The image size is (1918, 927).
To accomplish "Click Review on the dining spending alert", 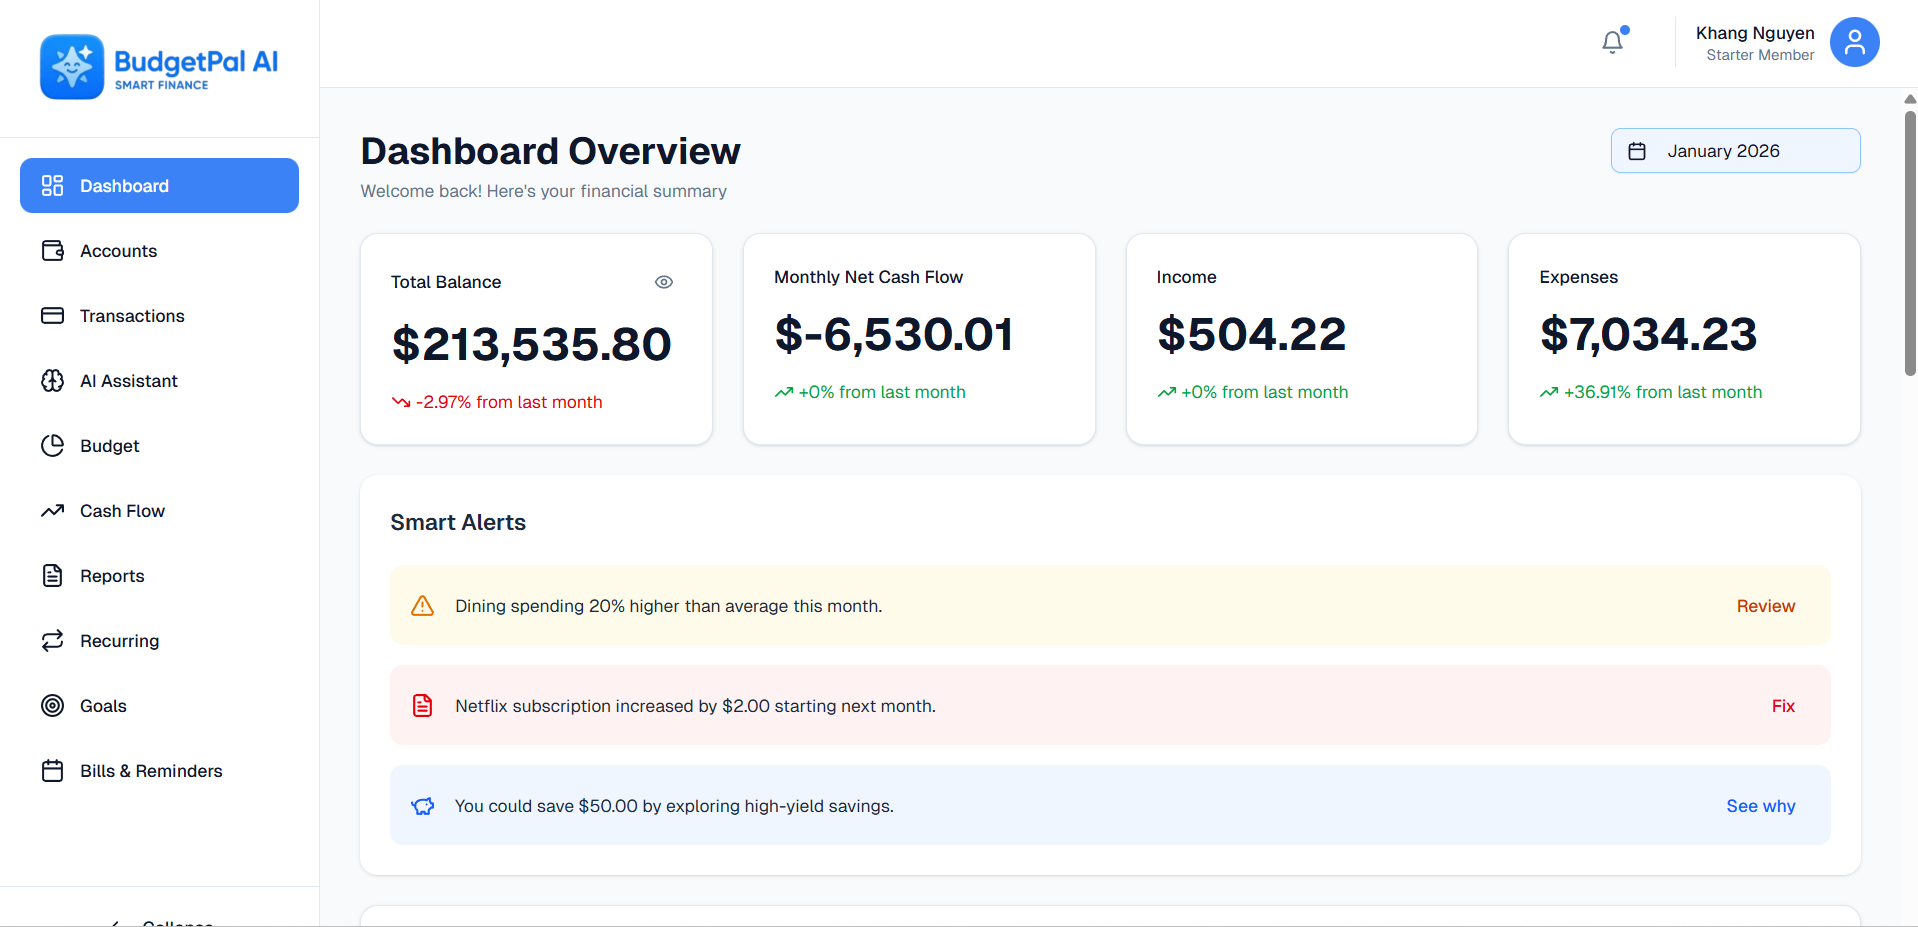I will 1764,605.
